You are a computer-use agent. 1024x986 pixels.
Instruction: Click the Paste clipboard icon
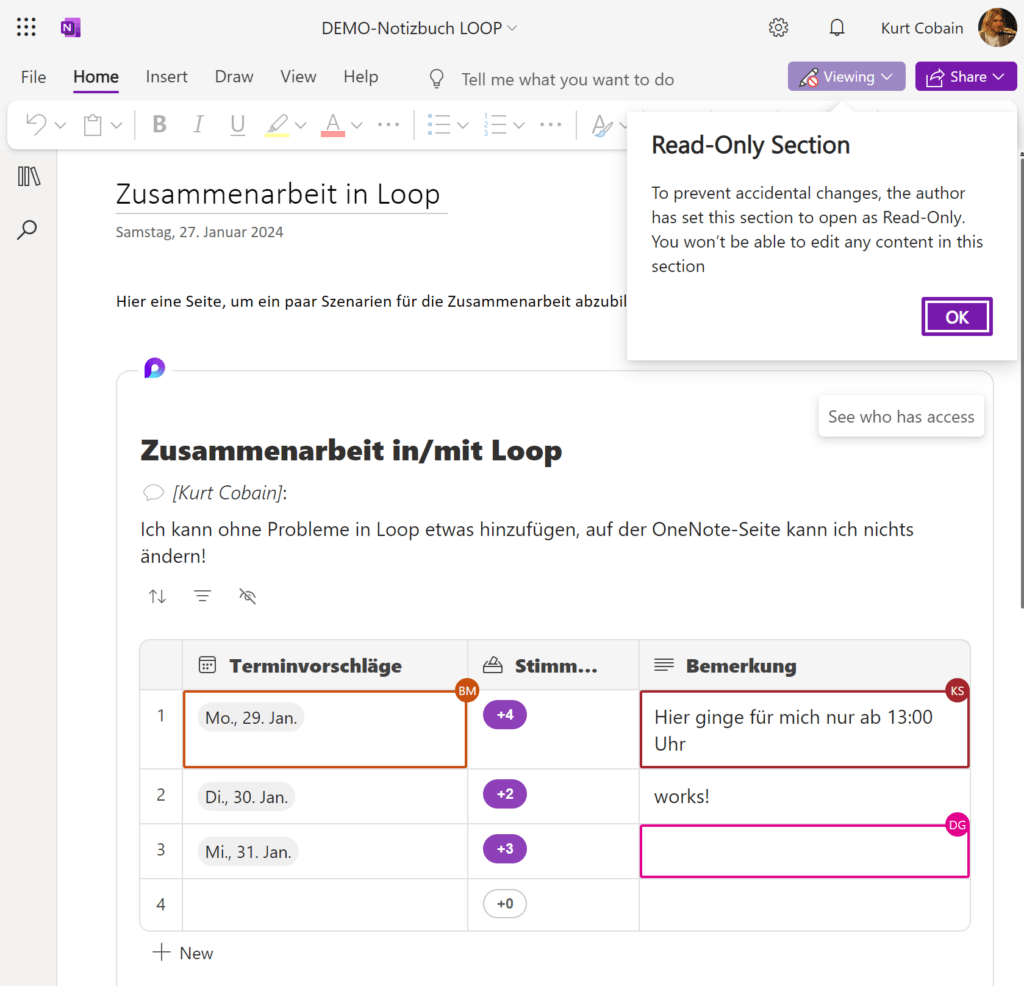pos(93,125)
